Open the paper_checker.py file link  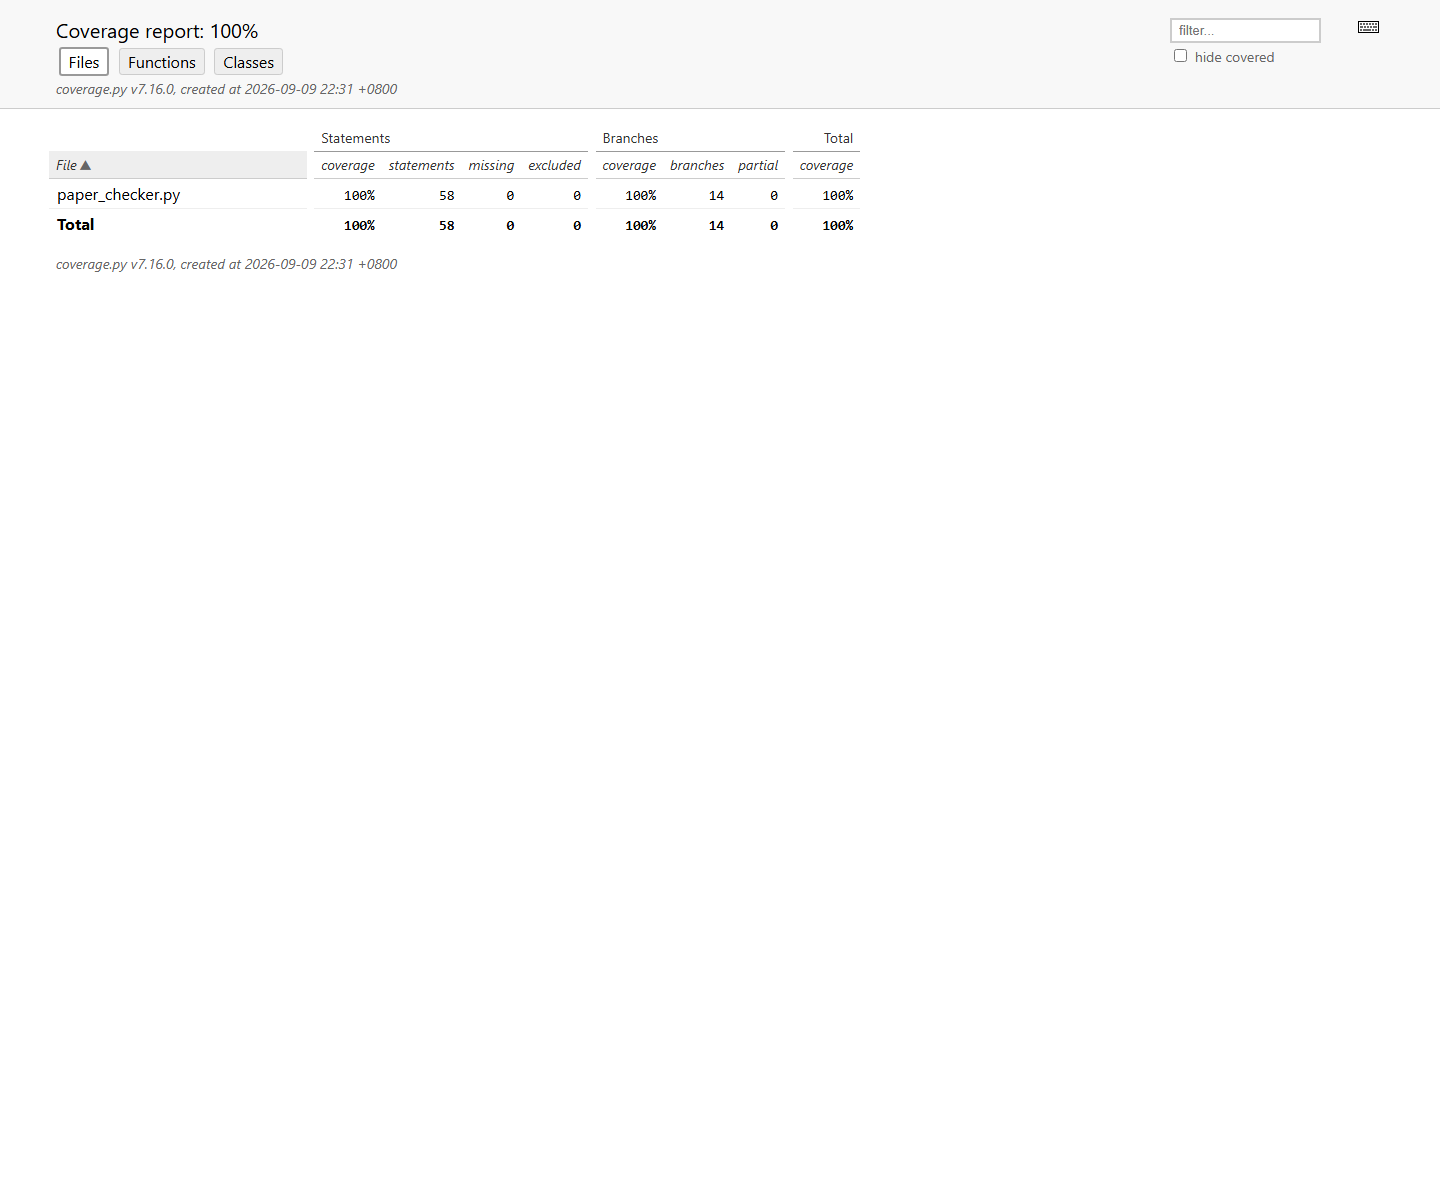click(118, 194)
